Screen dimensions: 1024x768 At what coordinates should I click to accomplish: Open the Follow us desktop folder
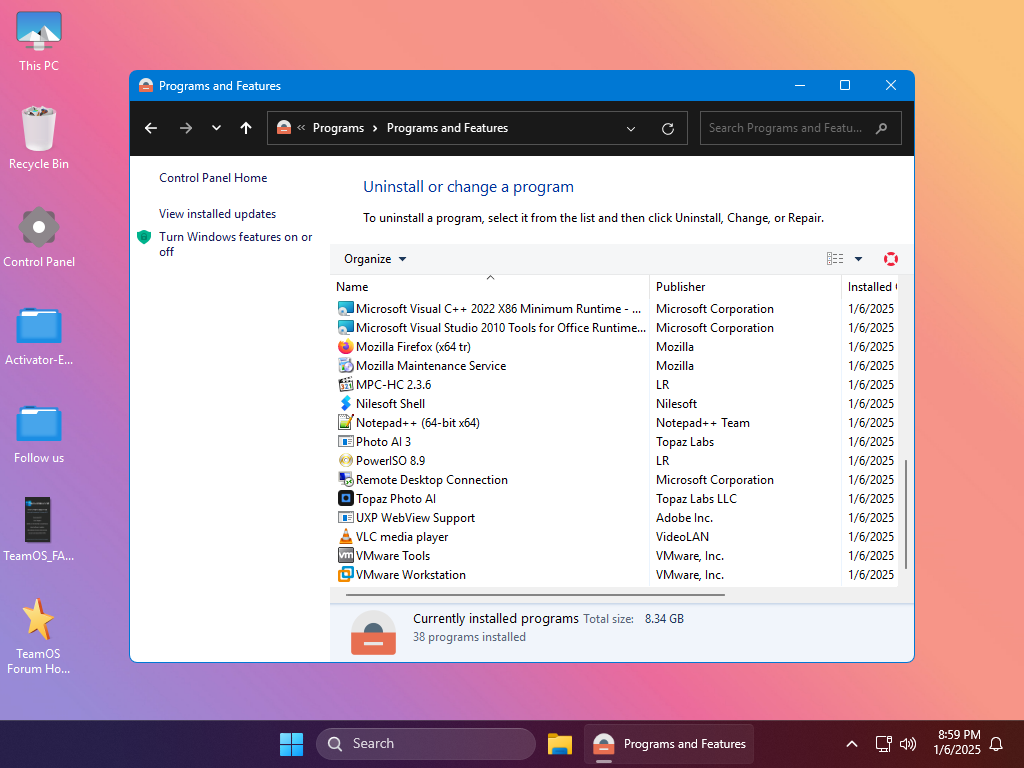39,434
